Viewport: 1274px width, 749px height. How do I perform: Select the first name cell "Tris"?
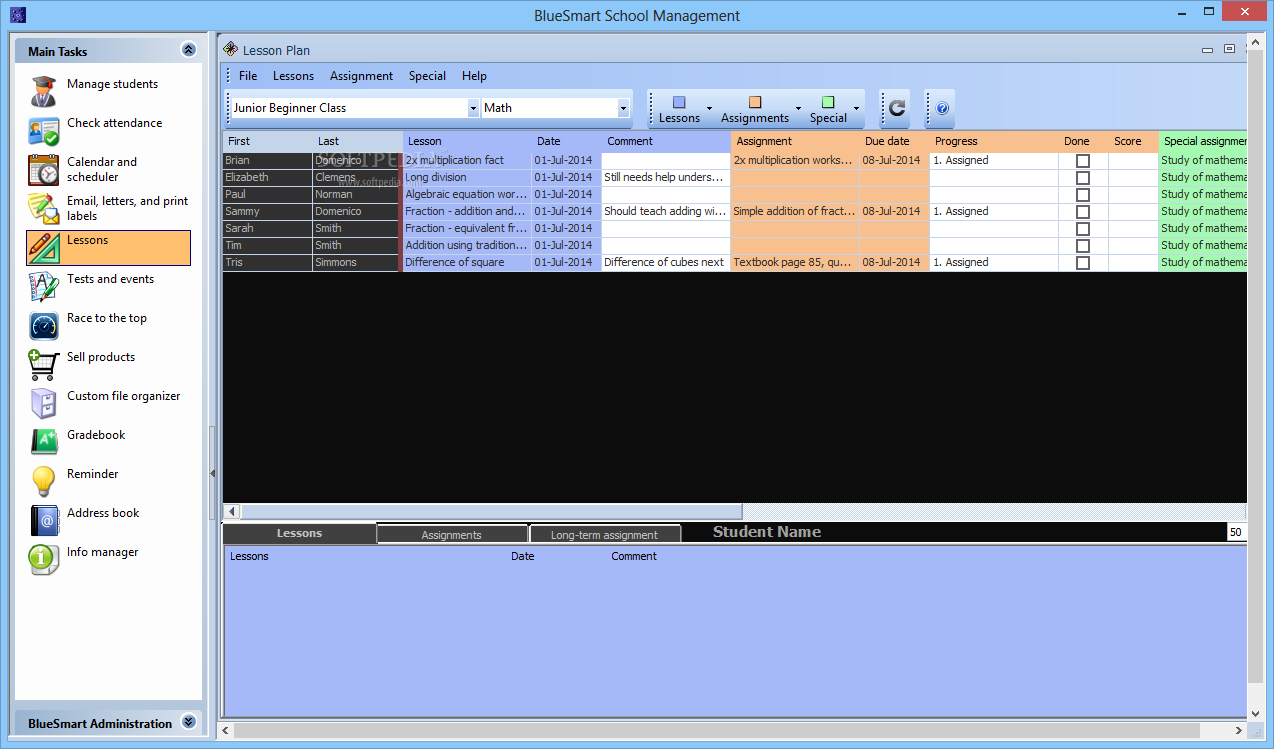click(x=267, y=263)
